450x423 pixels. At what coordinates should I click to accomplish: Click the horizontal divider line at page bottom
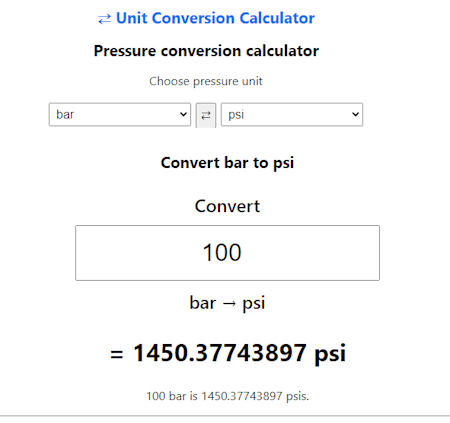coord(225,416)
